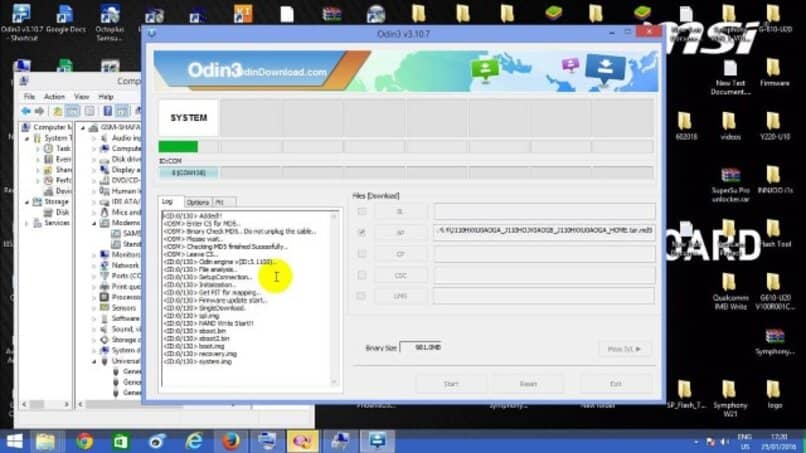The height and width of the screenshot is (453, 806).
Task: Toggle the BL file checkbox in Odin
Action: click(x=362, y=211)
